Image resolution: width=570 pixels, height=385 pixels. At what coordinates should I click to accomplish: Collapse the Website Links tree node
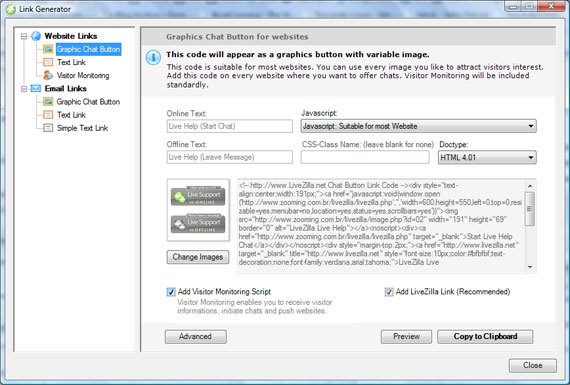tap(24, 36)
